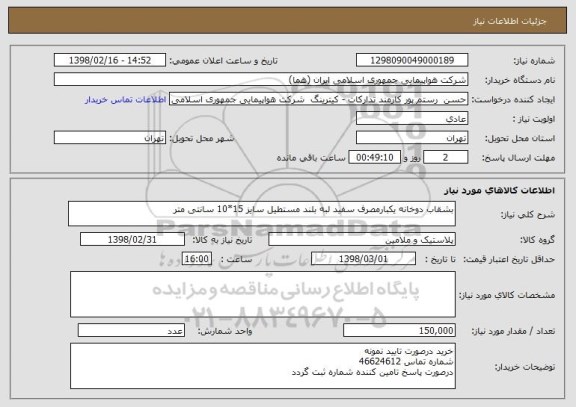Screen dimensions: 576x407
Task: Select the delivery city field تهران
Action: point(110,138)
